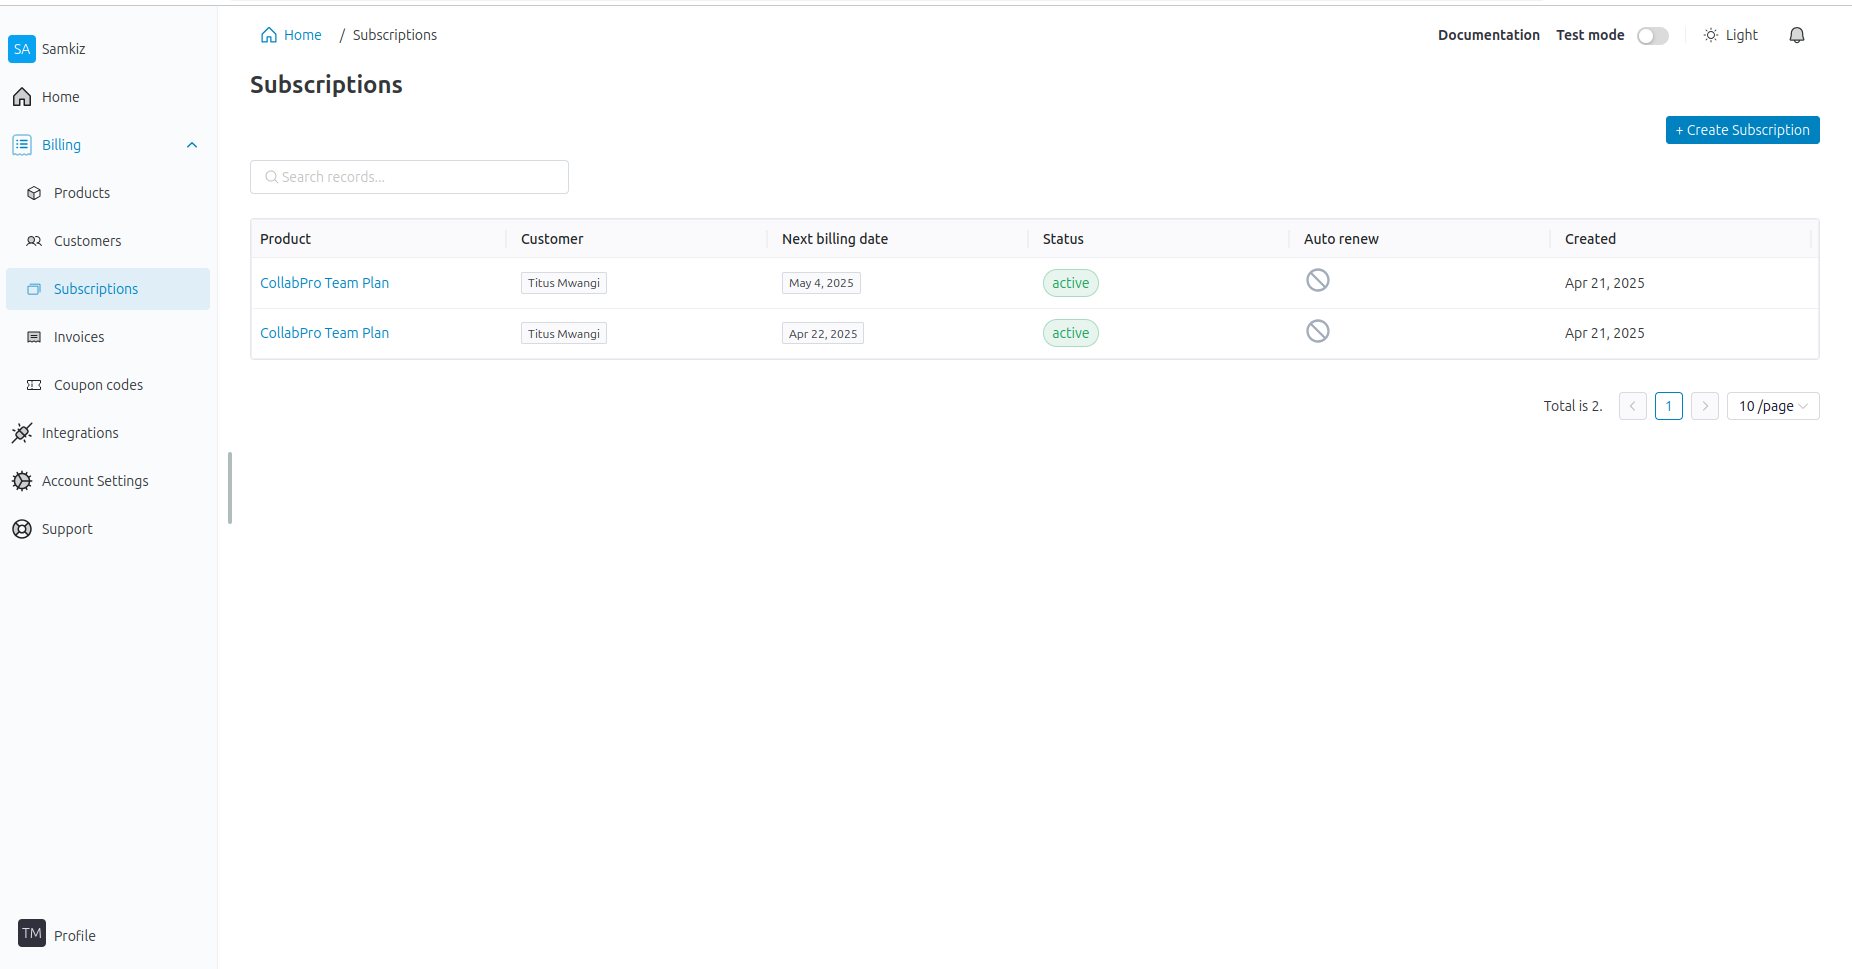Image resolution: width=1852 pixels, height=969 pixels.
Task: Click the TM profile avatar
Action: tap(32, 933)
